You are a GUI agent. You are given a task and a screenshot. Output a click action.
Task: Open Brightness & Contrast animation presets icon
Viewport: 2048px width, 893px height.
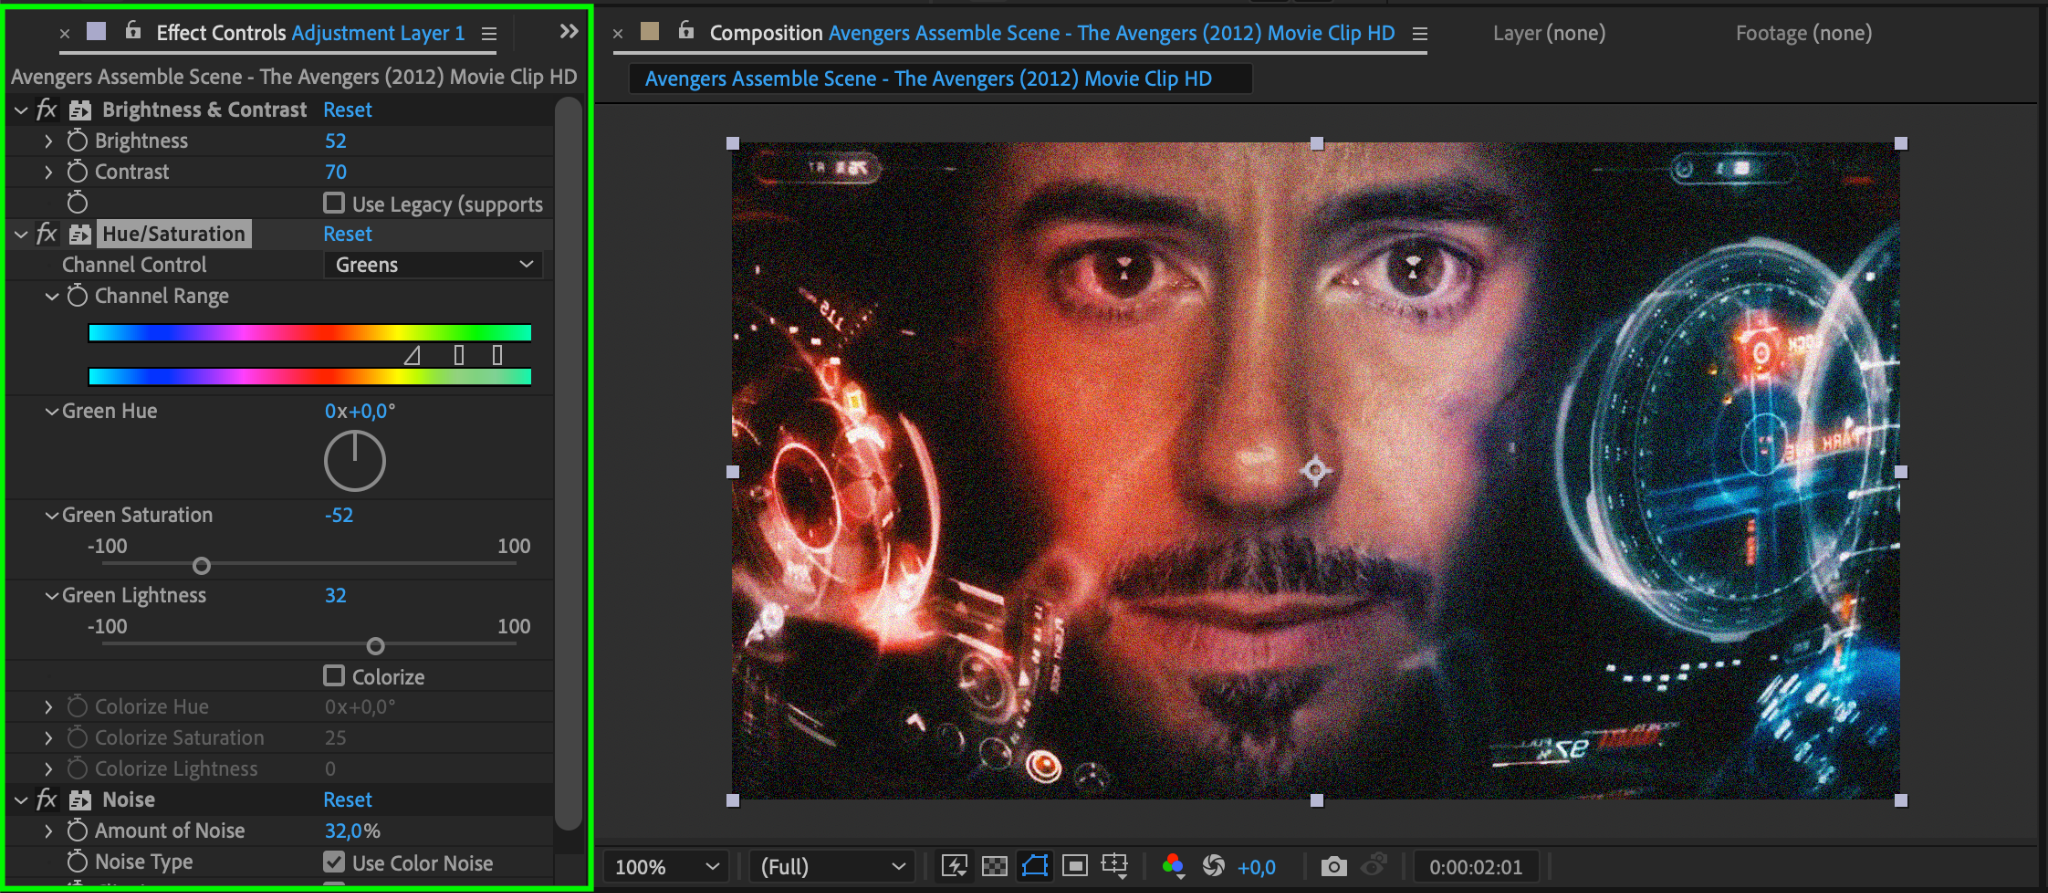(x=80, y=110)
